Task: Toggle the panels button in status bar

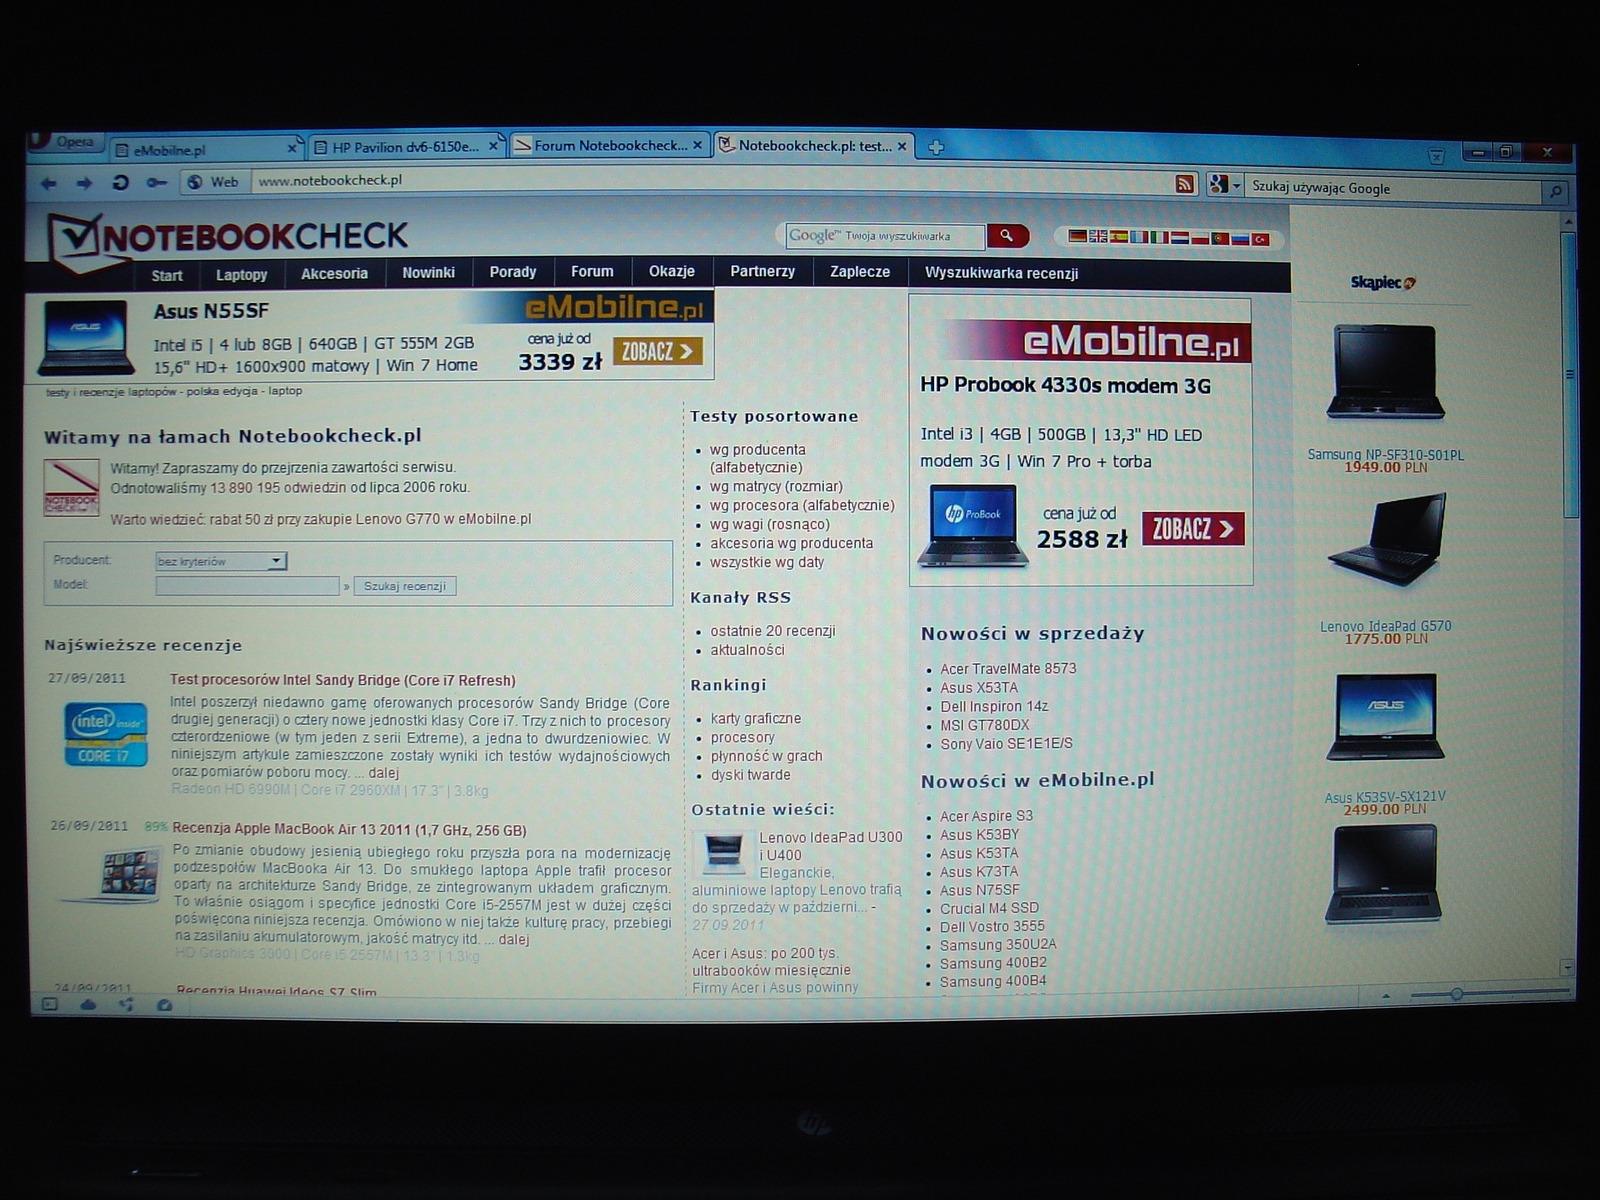Action: pyautogui.click(x=50, y=1004)
